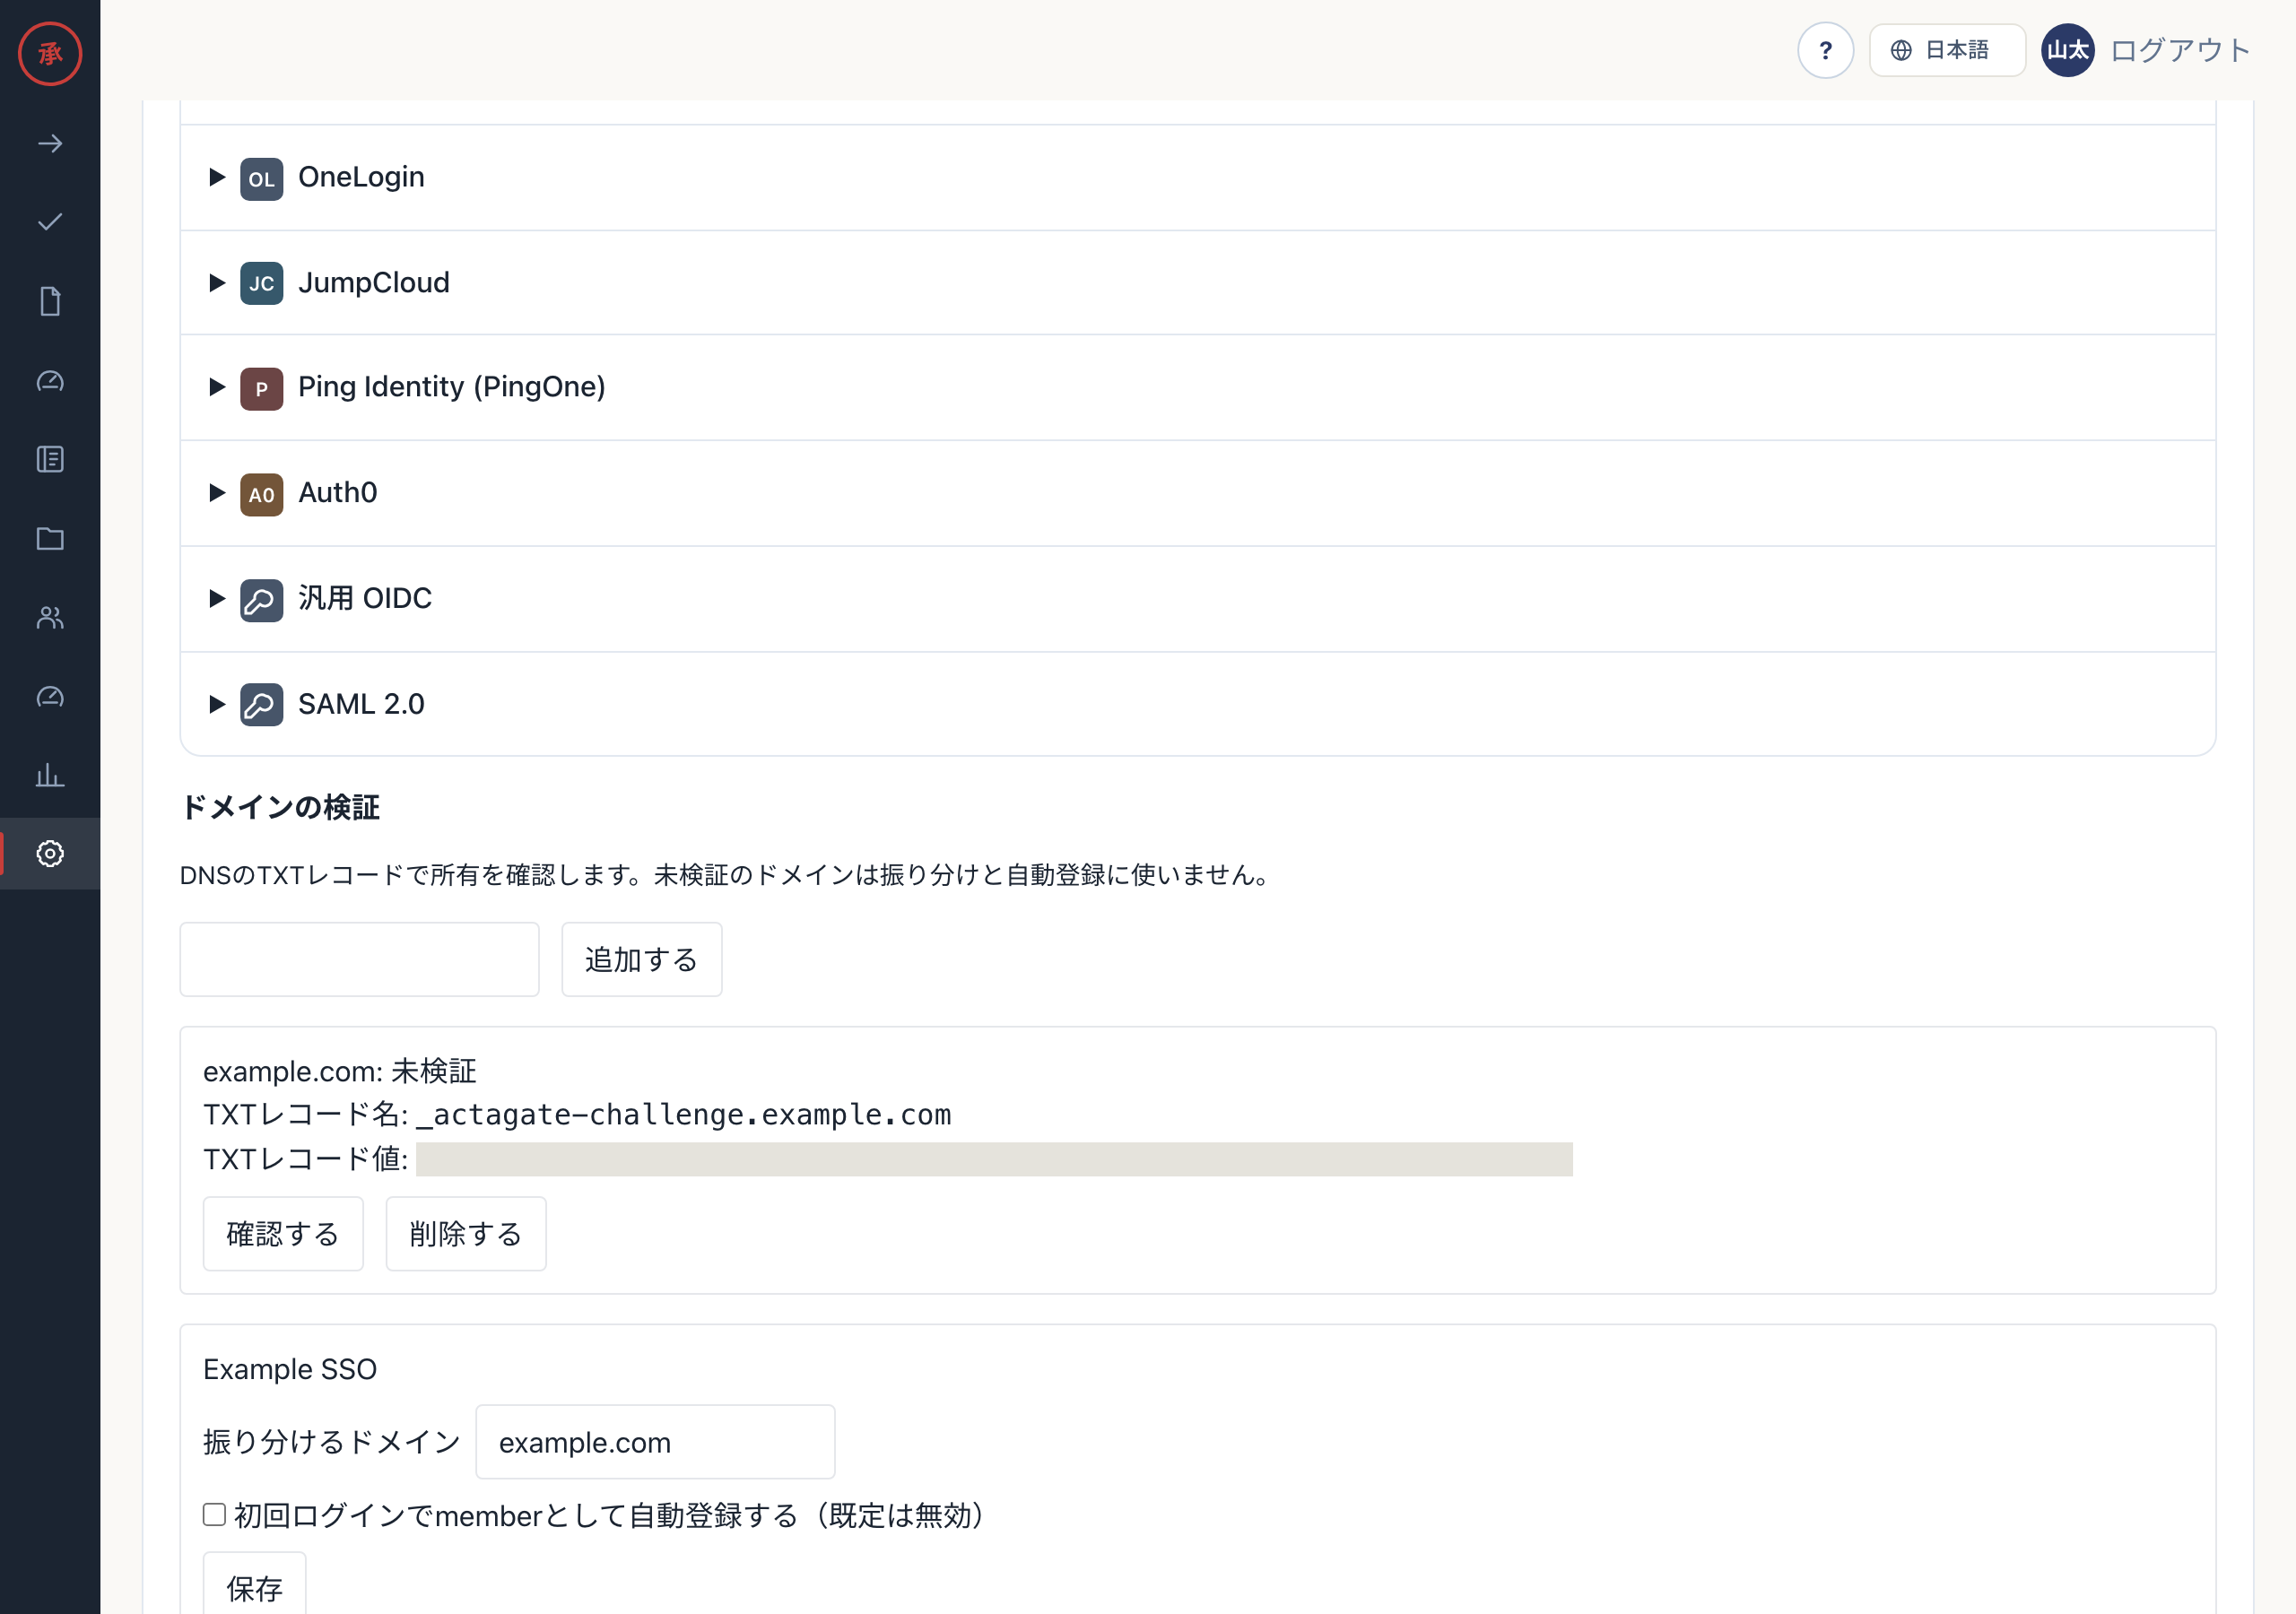The height and width of the screenshot is (1614, 2296).
Task: Expand the JumpCloud section triangle
Action: [217, 283]
